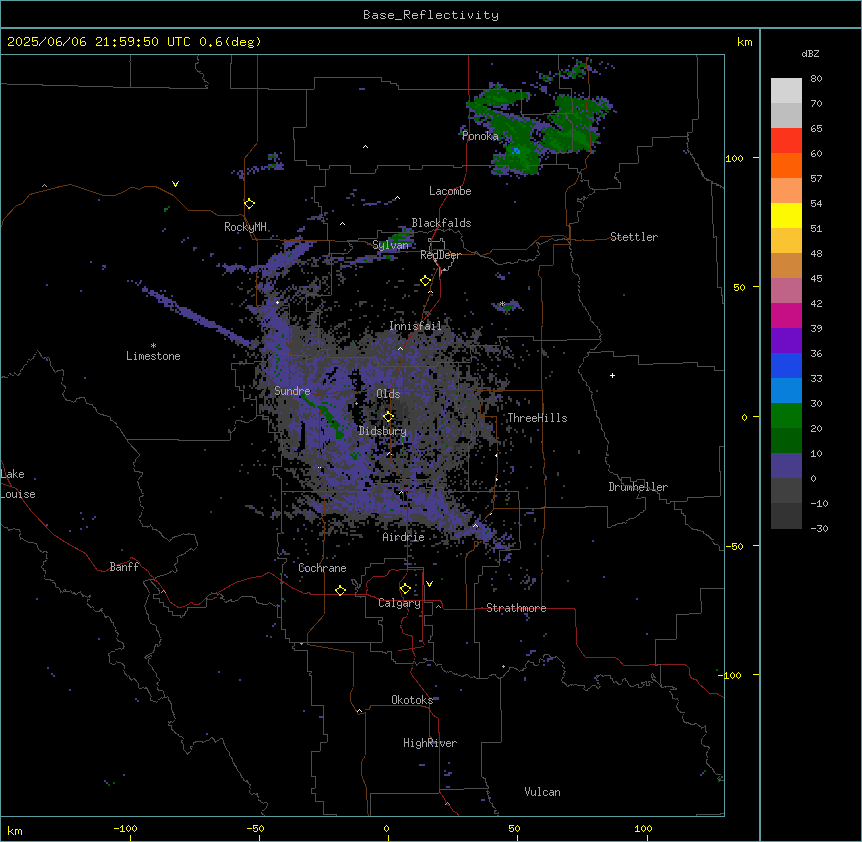This screenshot has width=862, height=842.
Task: Click the Didsbury city label
Action: (382, 431)
